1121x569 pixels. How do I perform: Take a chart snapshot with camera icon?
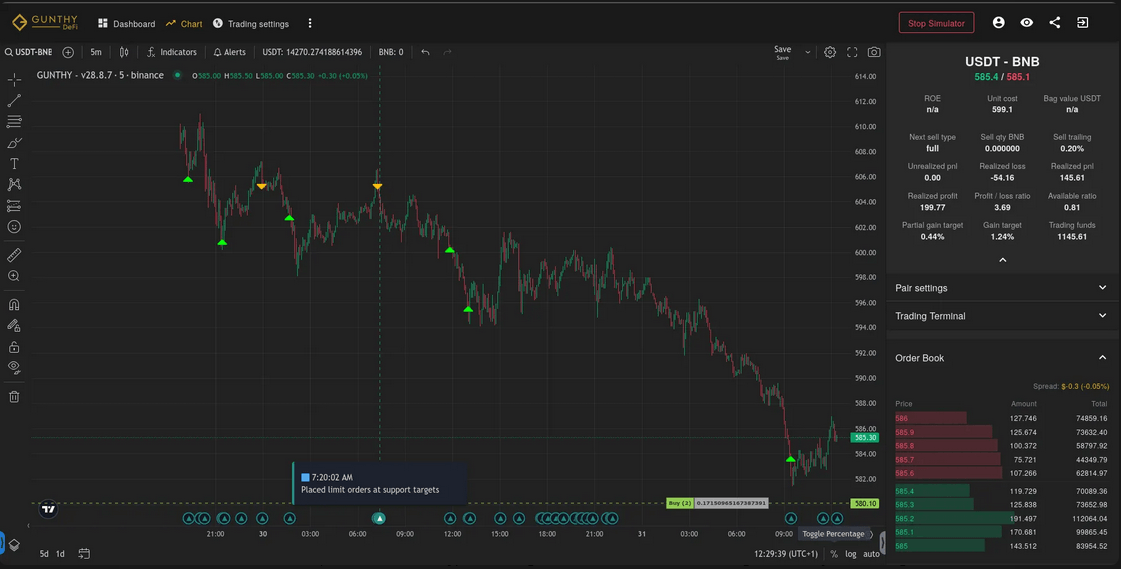coord(874,52)
